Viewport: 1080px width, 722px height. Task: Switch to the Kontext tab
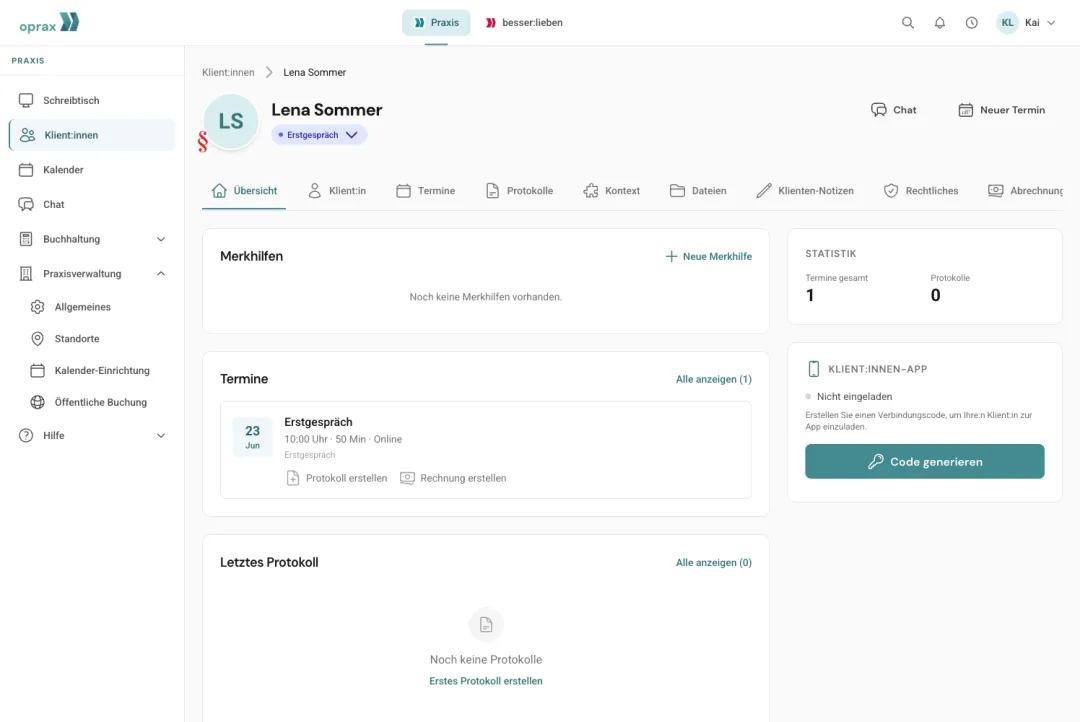pyautogui.click(x=612, y=191)
